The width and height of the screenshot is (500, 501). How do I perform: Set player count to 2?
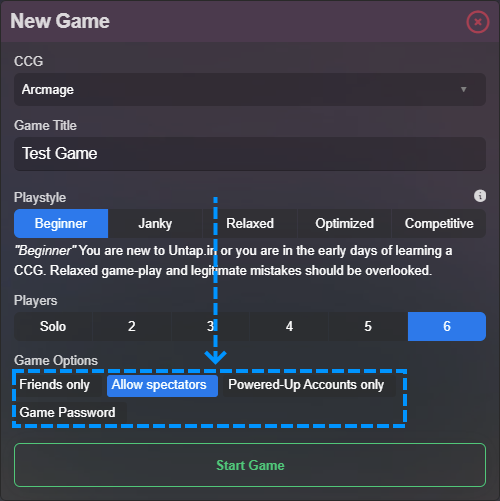132,326
